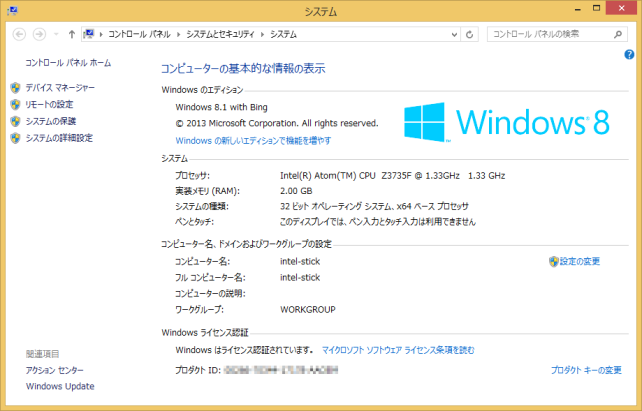Refresh the address bar view
This screenshot has width=642, height=411.
[470, 35]
